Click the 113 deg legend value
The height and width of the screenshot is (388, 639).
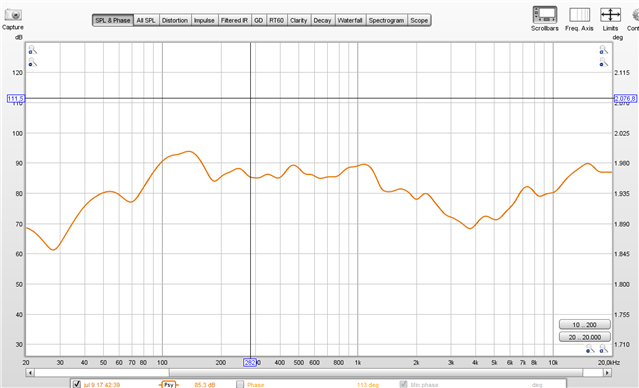coord(368,385)
